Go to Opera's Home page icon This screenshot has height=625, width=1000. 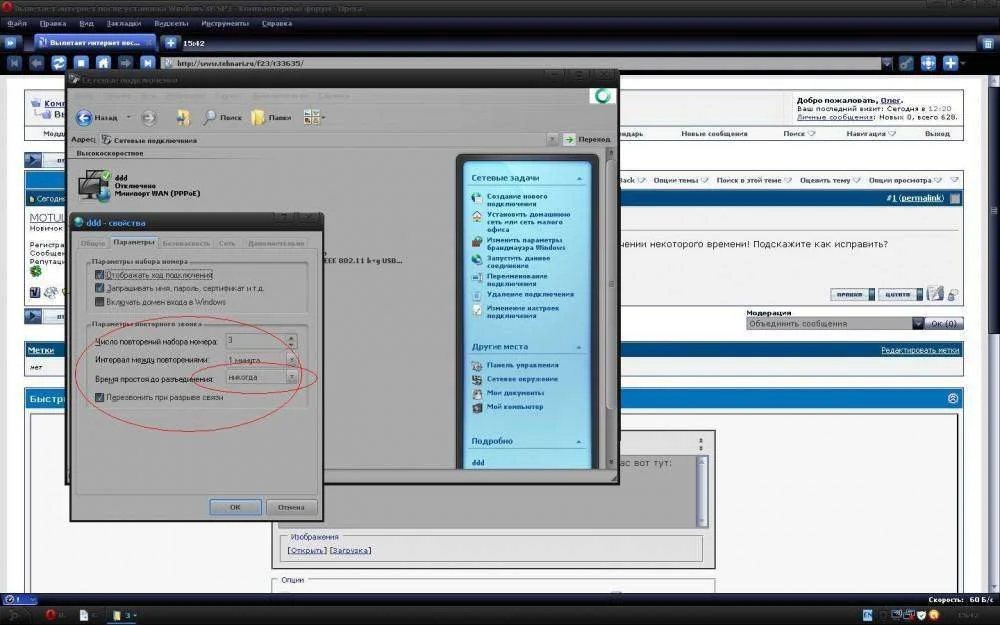click(103, 63)
